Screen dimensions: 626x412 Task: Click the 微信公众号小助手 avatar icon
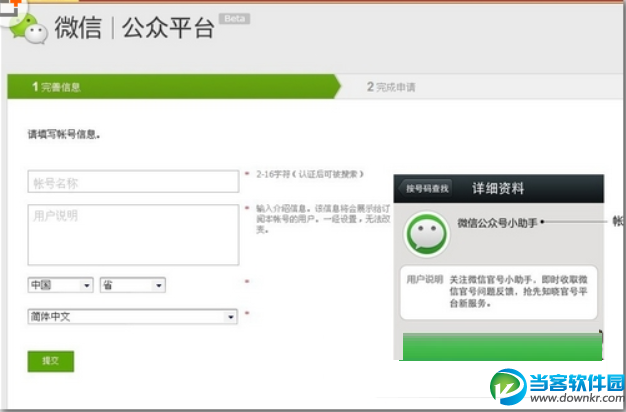coord(427,234)
